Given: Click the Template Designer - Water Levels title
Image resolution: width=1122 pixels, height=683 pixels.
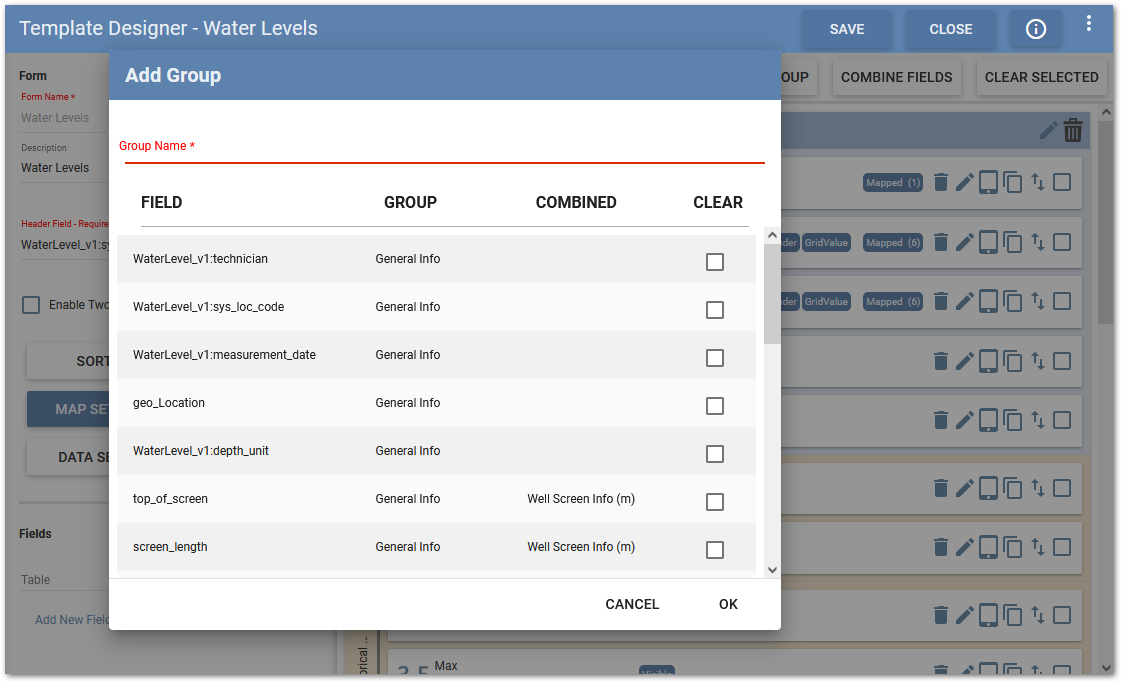Looking at the screenshot, I should [168, 29].
